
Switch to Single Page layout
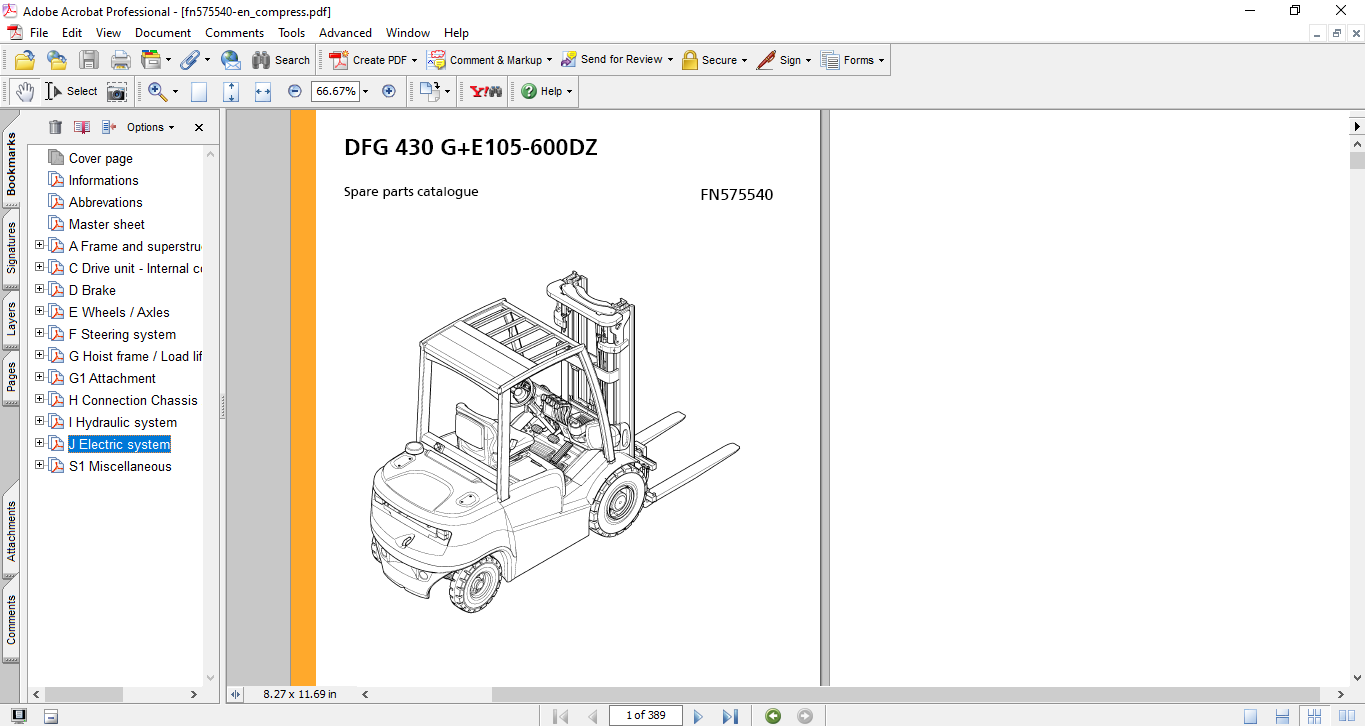pos(1251,715)
